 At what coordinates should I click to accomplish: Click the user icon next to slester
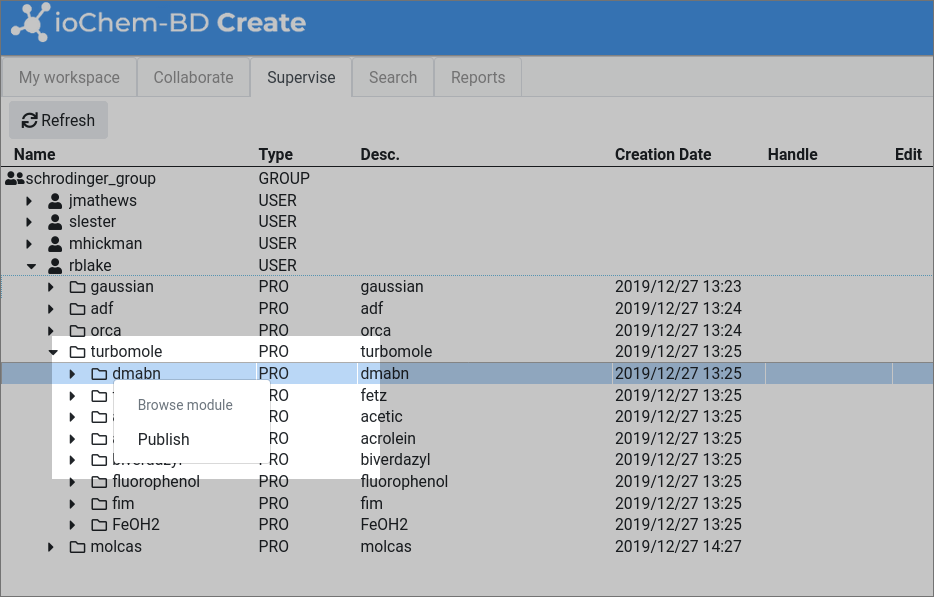point(55,221)
